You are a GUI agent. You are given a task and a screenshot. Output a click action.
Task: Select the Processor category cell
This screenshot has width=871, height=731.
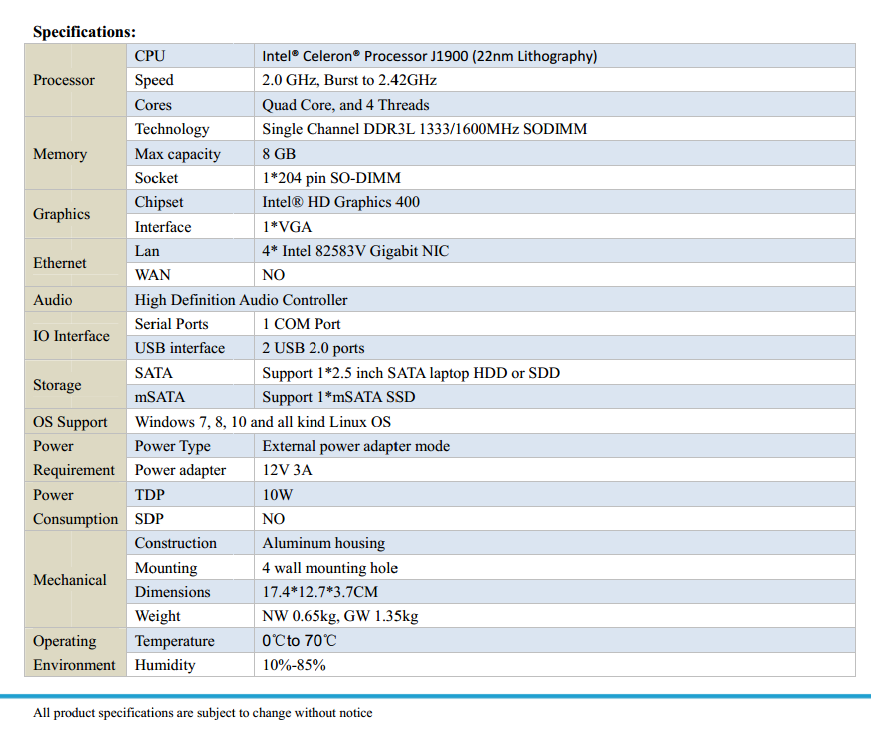(64, 80)
